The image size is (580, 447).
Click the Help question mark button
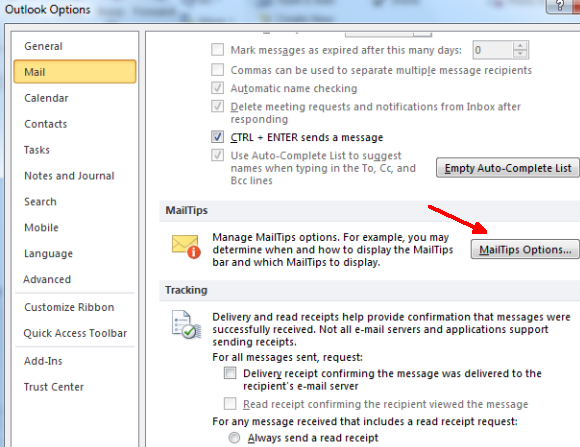560,6
